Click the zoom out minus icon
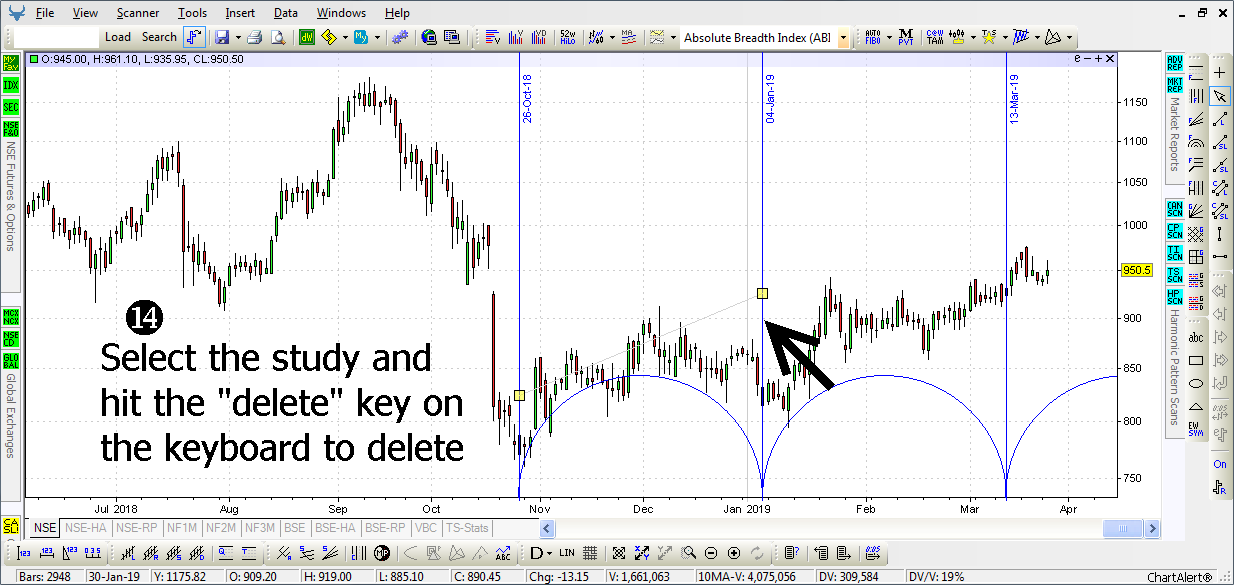 click(711, 552)
